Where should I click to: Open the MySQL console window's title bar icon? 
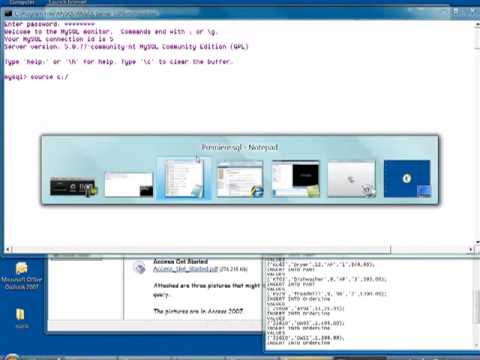8,13
